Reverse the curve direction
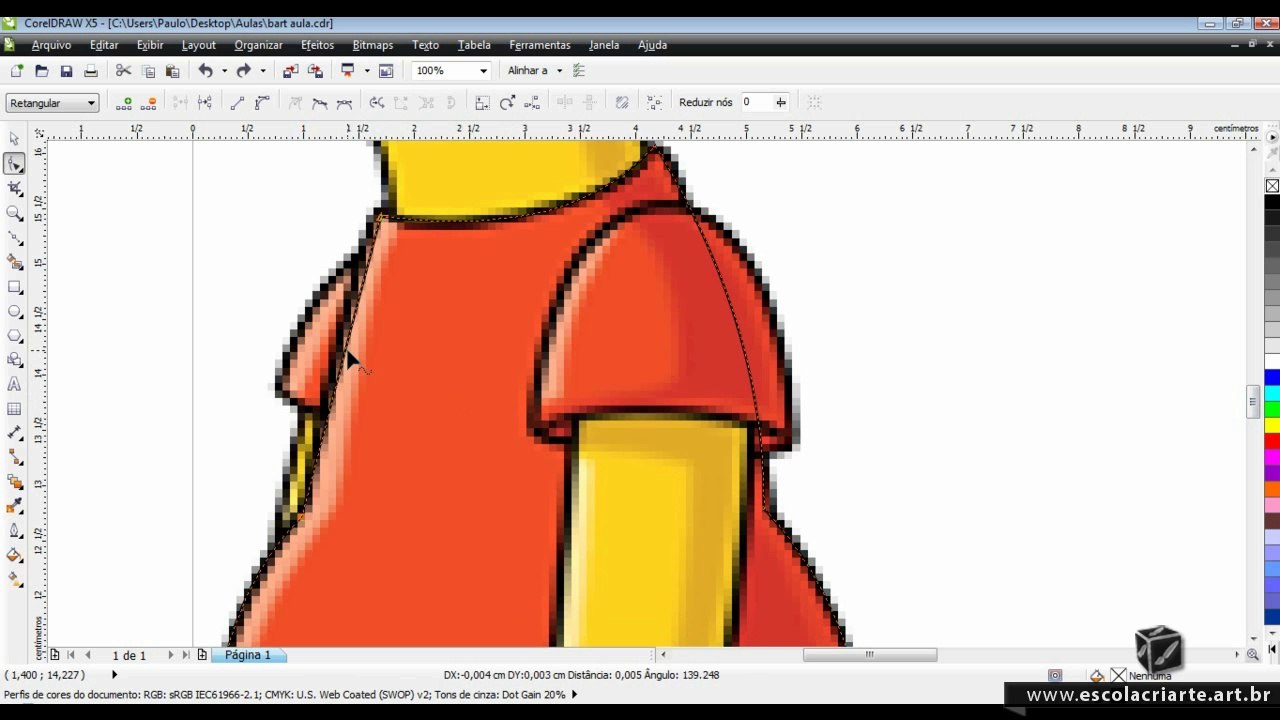This screenshot has height=720, width=1280. (376, 102)
